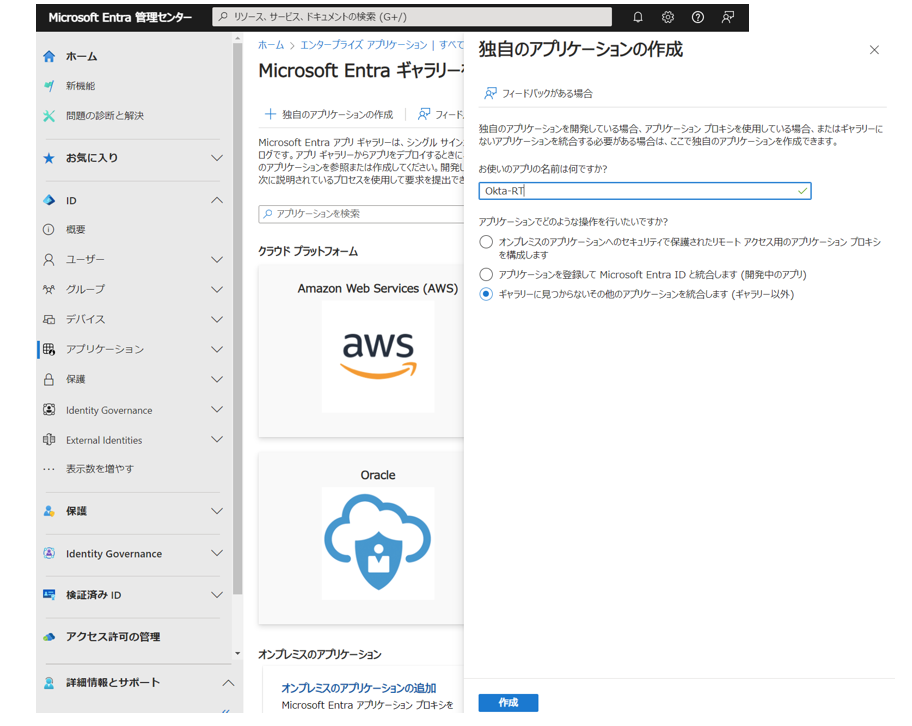Viewport: 912px width, 726px height.
Task: Choose the 開発中のアプリ registration radio option
Action: pos(486,275)
